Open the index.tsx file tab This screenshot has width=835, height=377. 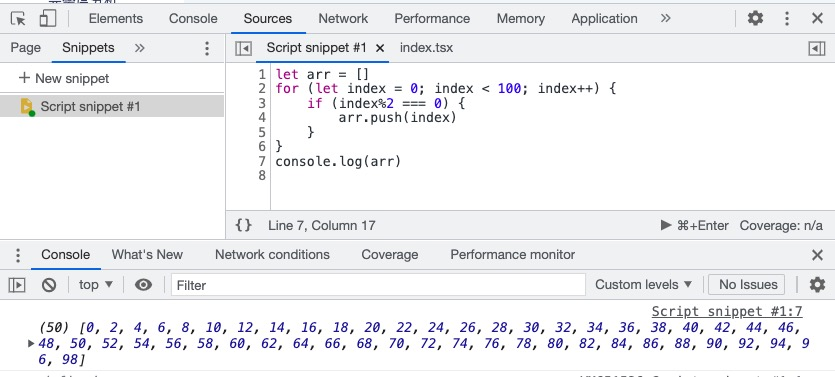(x=426, y=48)
